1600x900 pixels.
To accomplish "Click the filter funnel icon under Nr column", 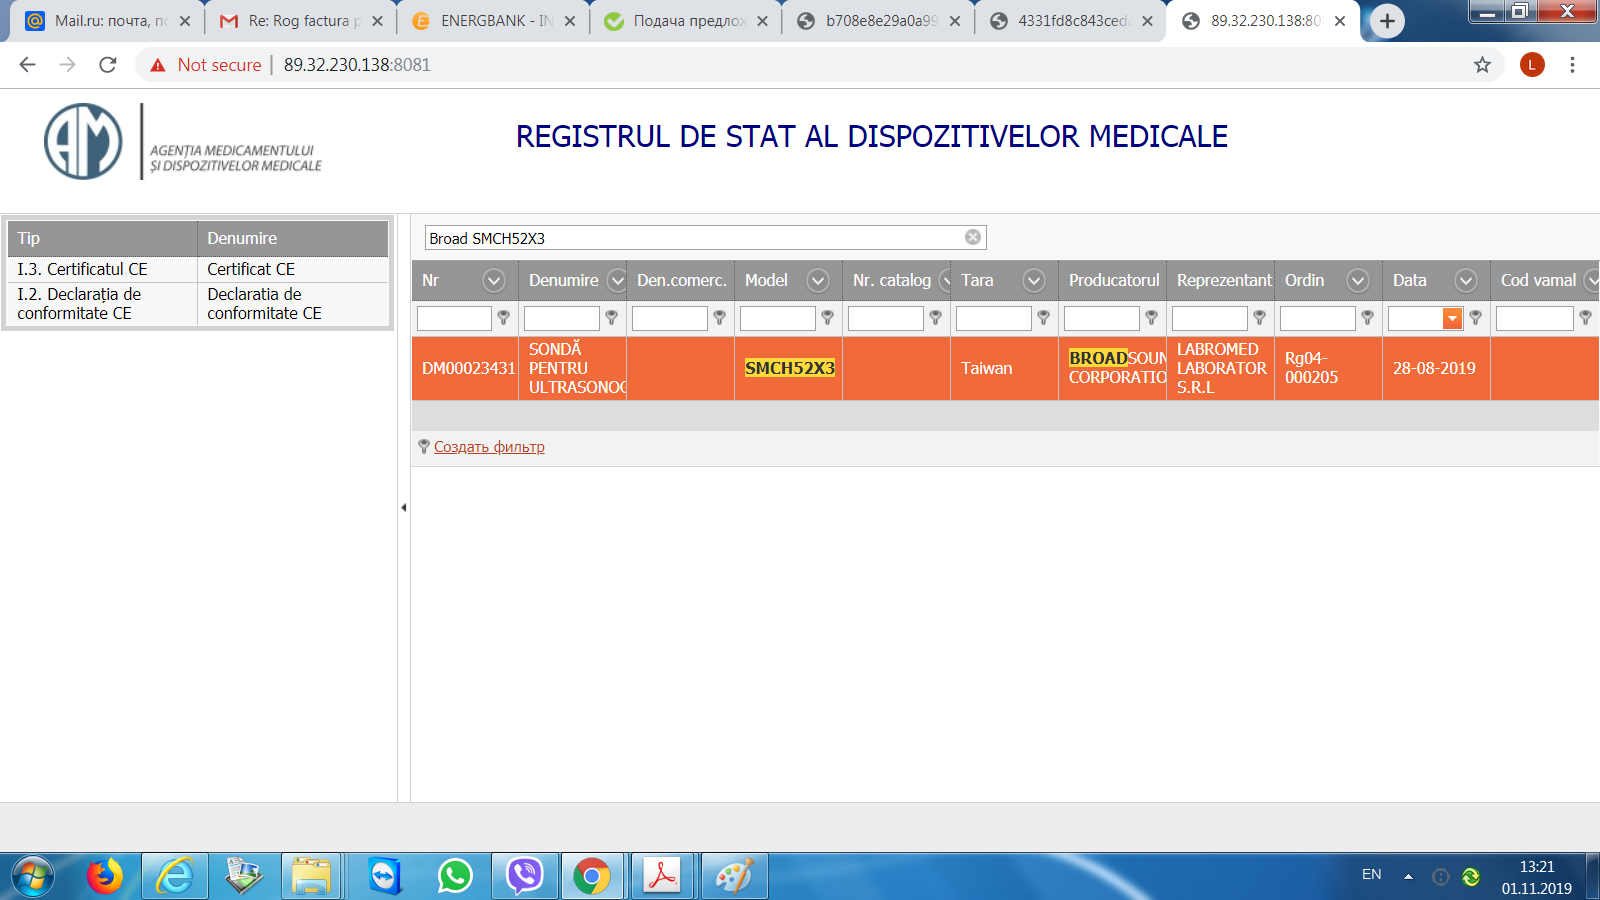I will tap(503, 318).
